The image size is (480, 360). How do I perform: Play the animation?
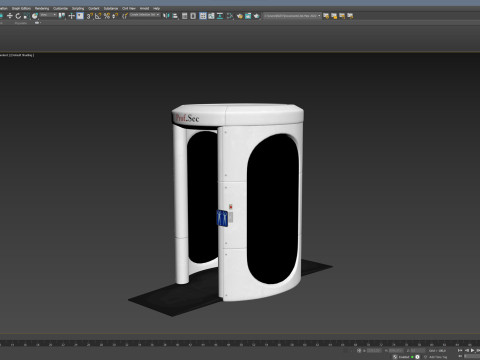(x=473, y=350)
